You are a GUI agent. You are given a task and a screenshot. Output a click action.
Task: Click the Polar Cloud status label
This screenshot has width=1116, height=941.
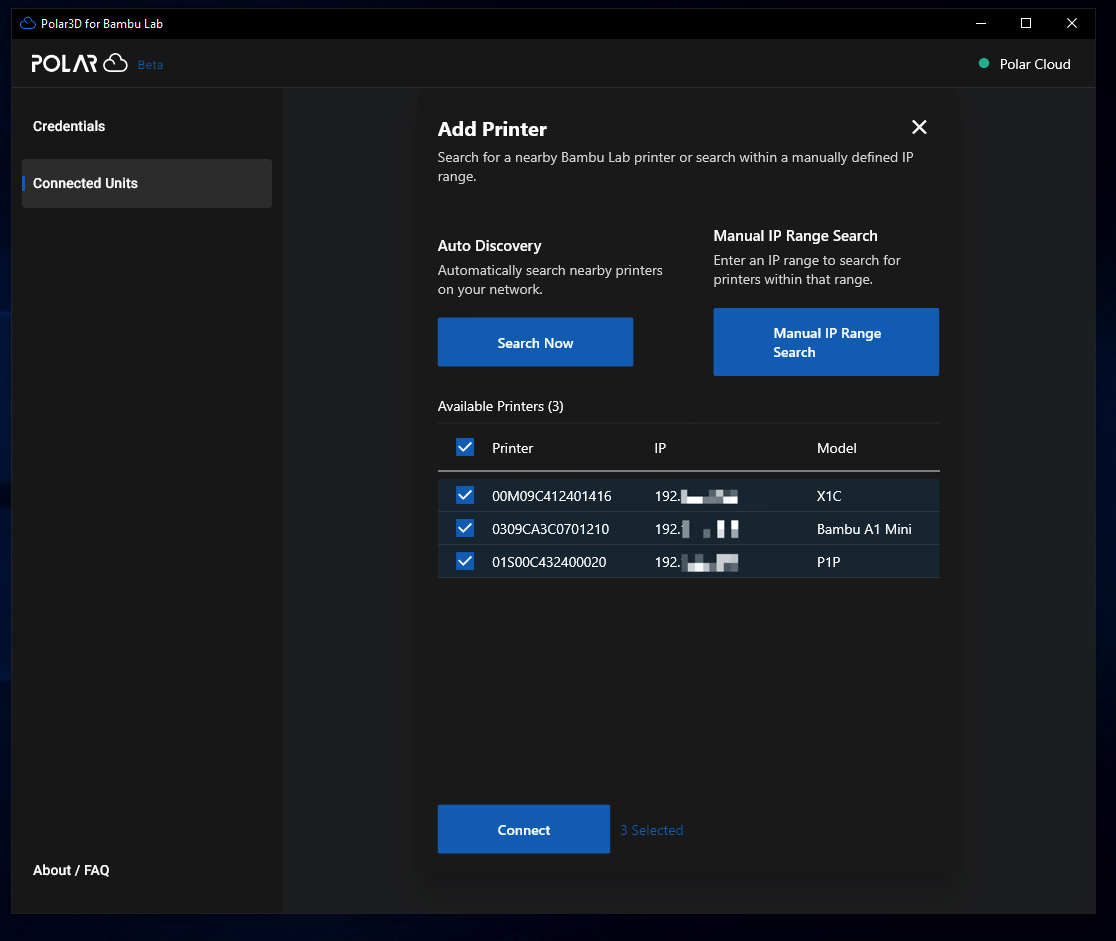pos(1035,64)
